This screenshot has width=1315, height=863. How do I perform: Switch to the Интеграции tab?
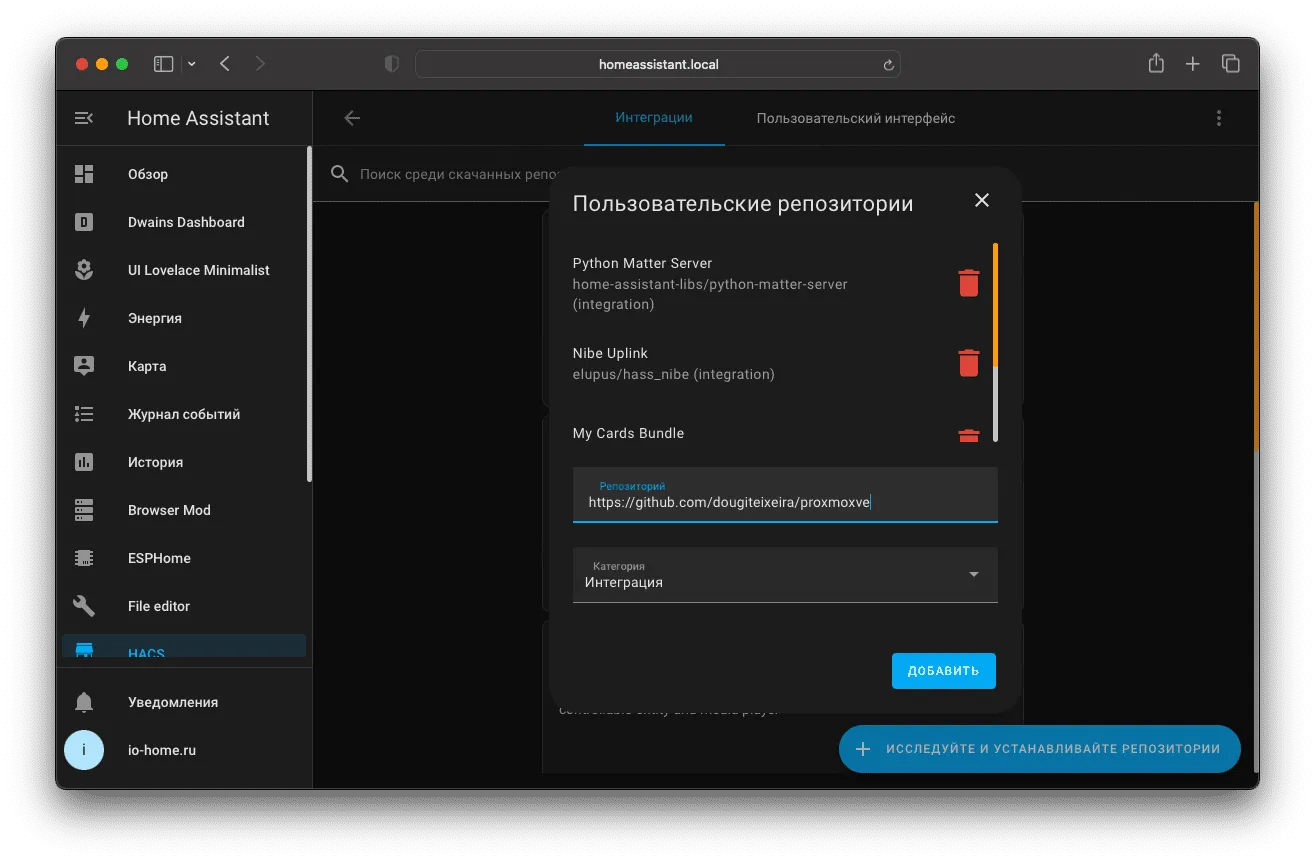654,118
